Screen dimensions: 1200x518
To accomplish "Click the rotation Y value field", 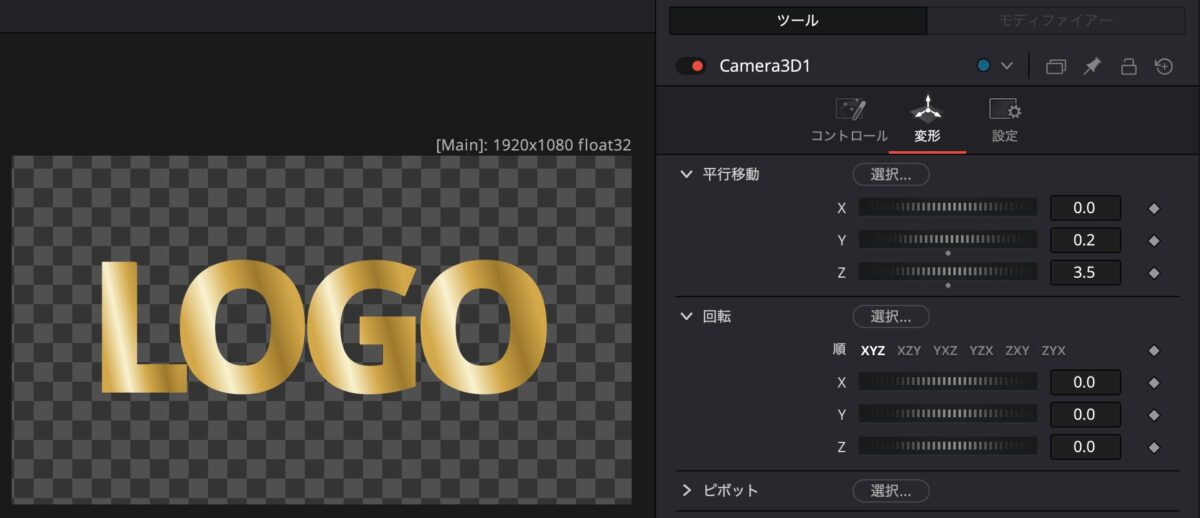I will 1085,414.
